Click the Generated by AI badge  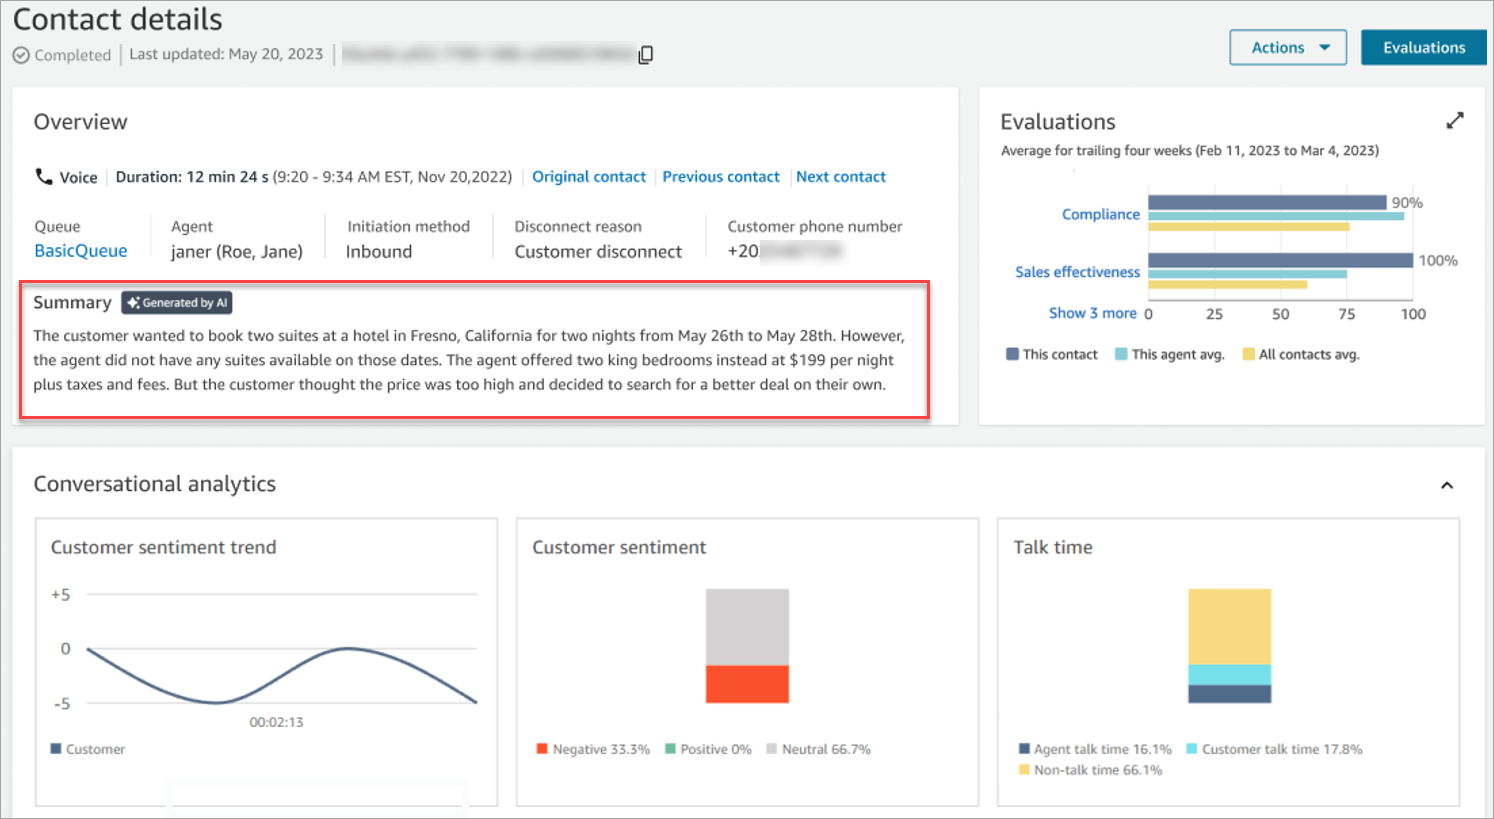[x=176, y=302]
